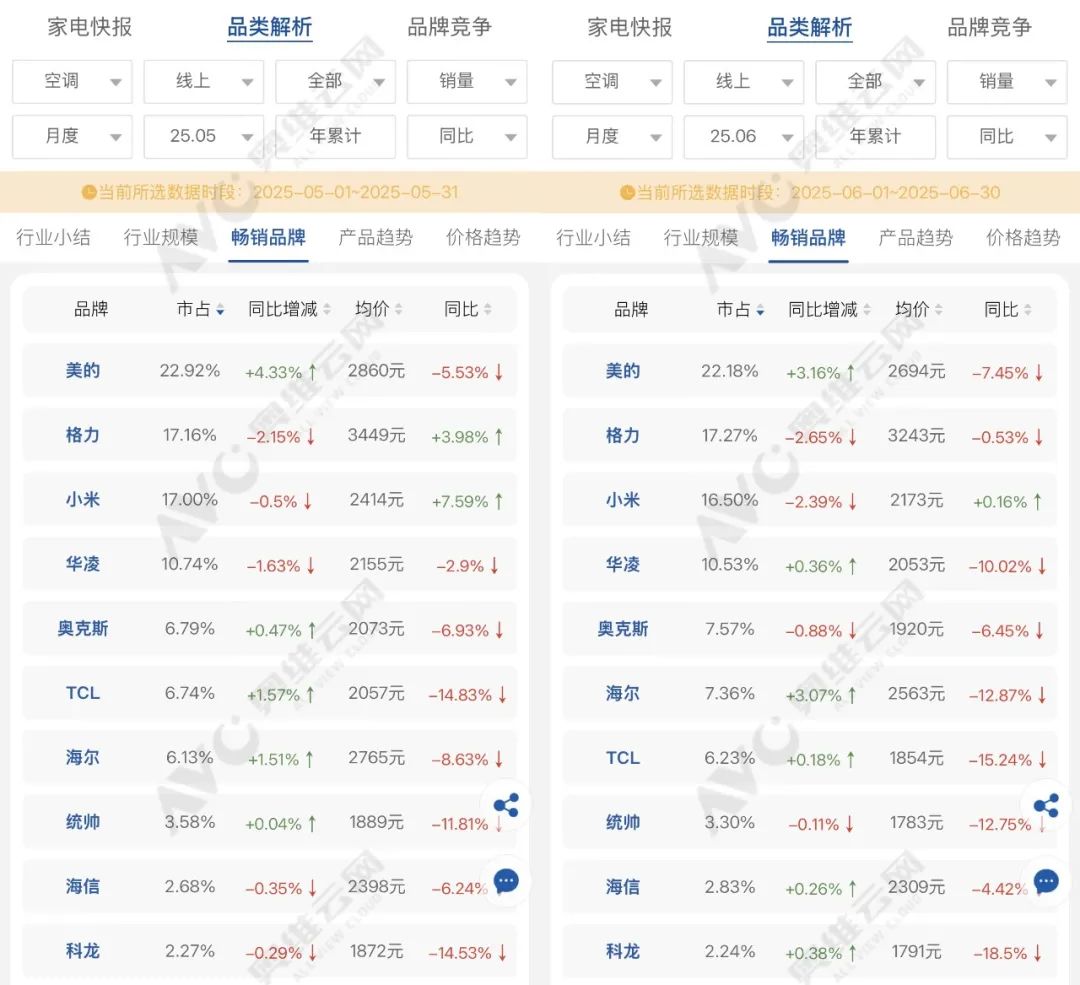
Task: Open 行业规模 sub-tab in left panel
Action: [161, 238]
